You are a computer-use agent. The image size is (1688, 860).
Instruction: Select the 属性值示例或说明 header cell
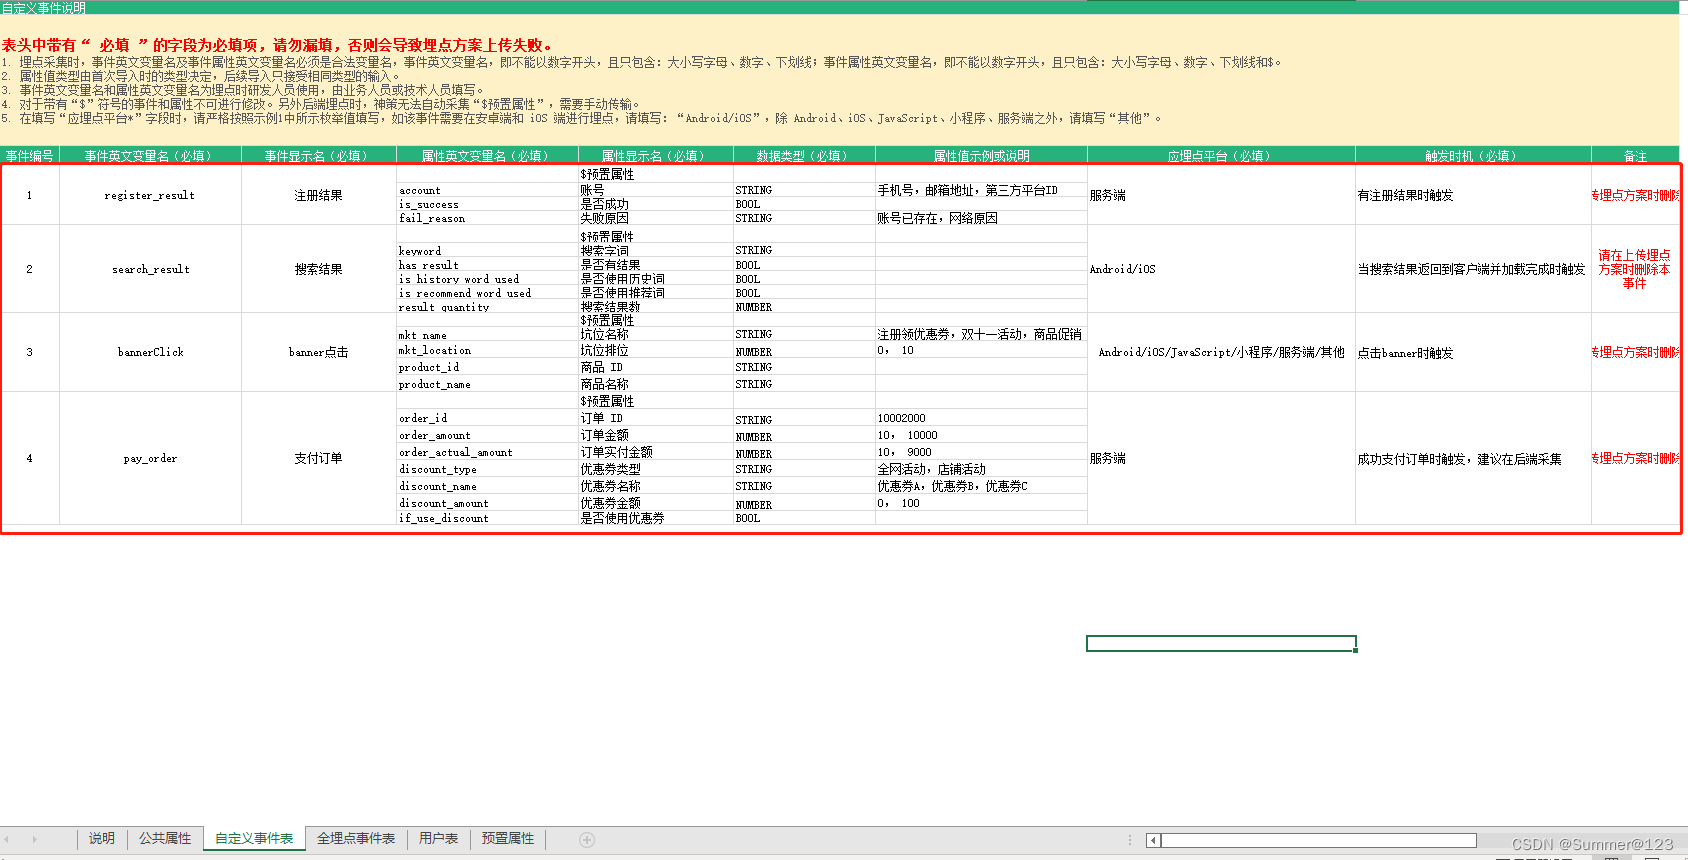pos(981,155)
